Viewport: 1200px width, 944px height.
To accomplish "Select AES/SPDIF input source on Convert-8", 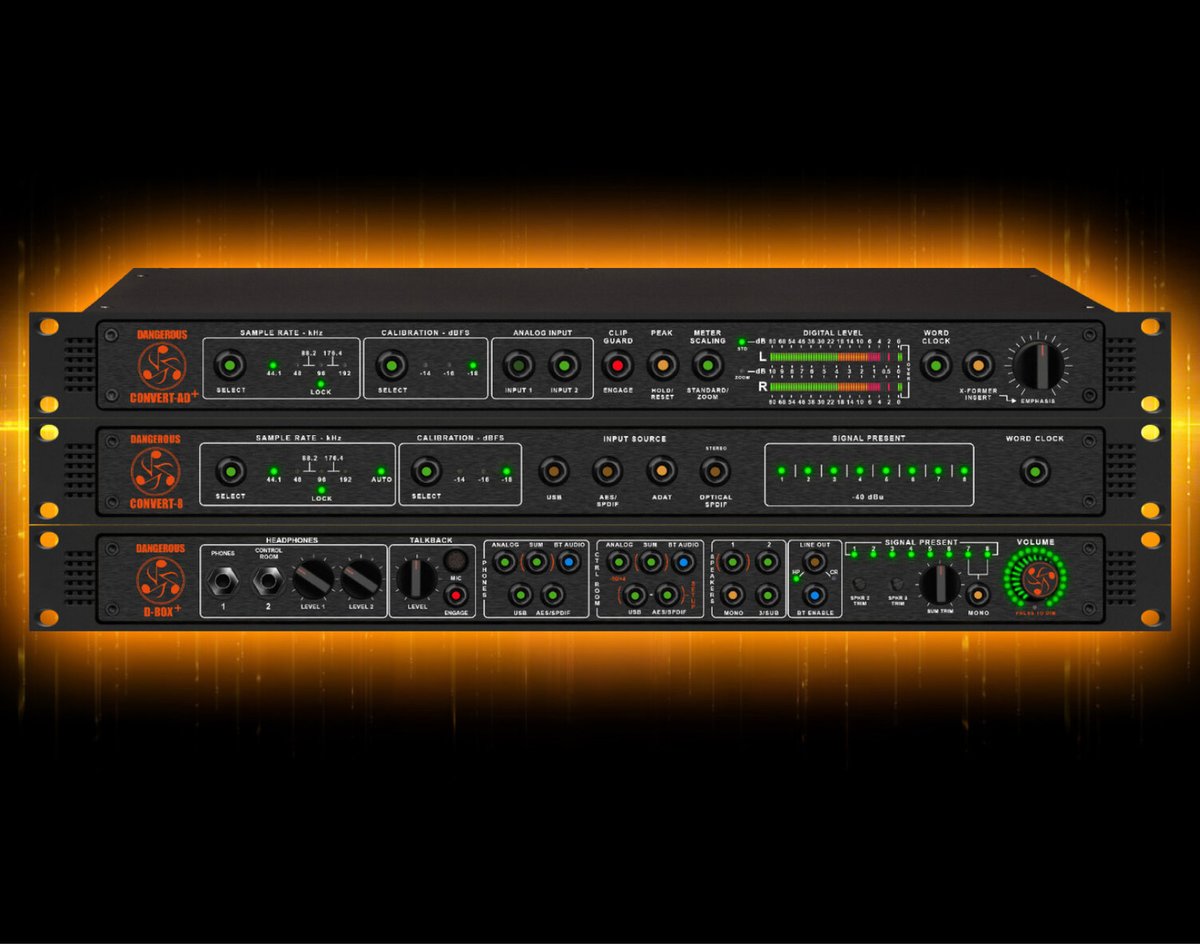I will [x=607, y=470].
